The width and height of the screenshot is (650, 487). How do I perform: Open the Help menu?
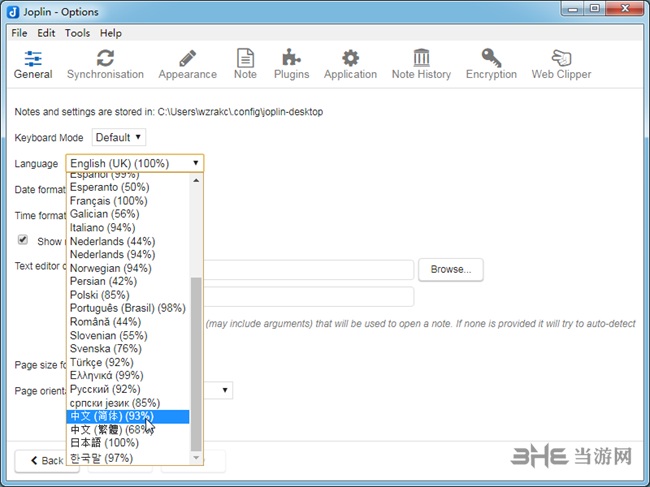click(x=111, y=33)
